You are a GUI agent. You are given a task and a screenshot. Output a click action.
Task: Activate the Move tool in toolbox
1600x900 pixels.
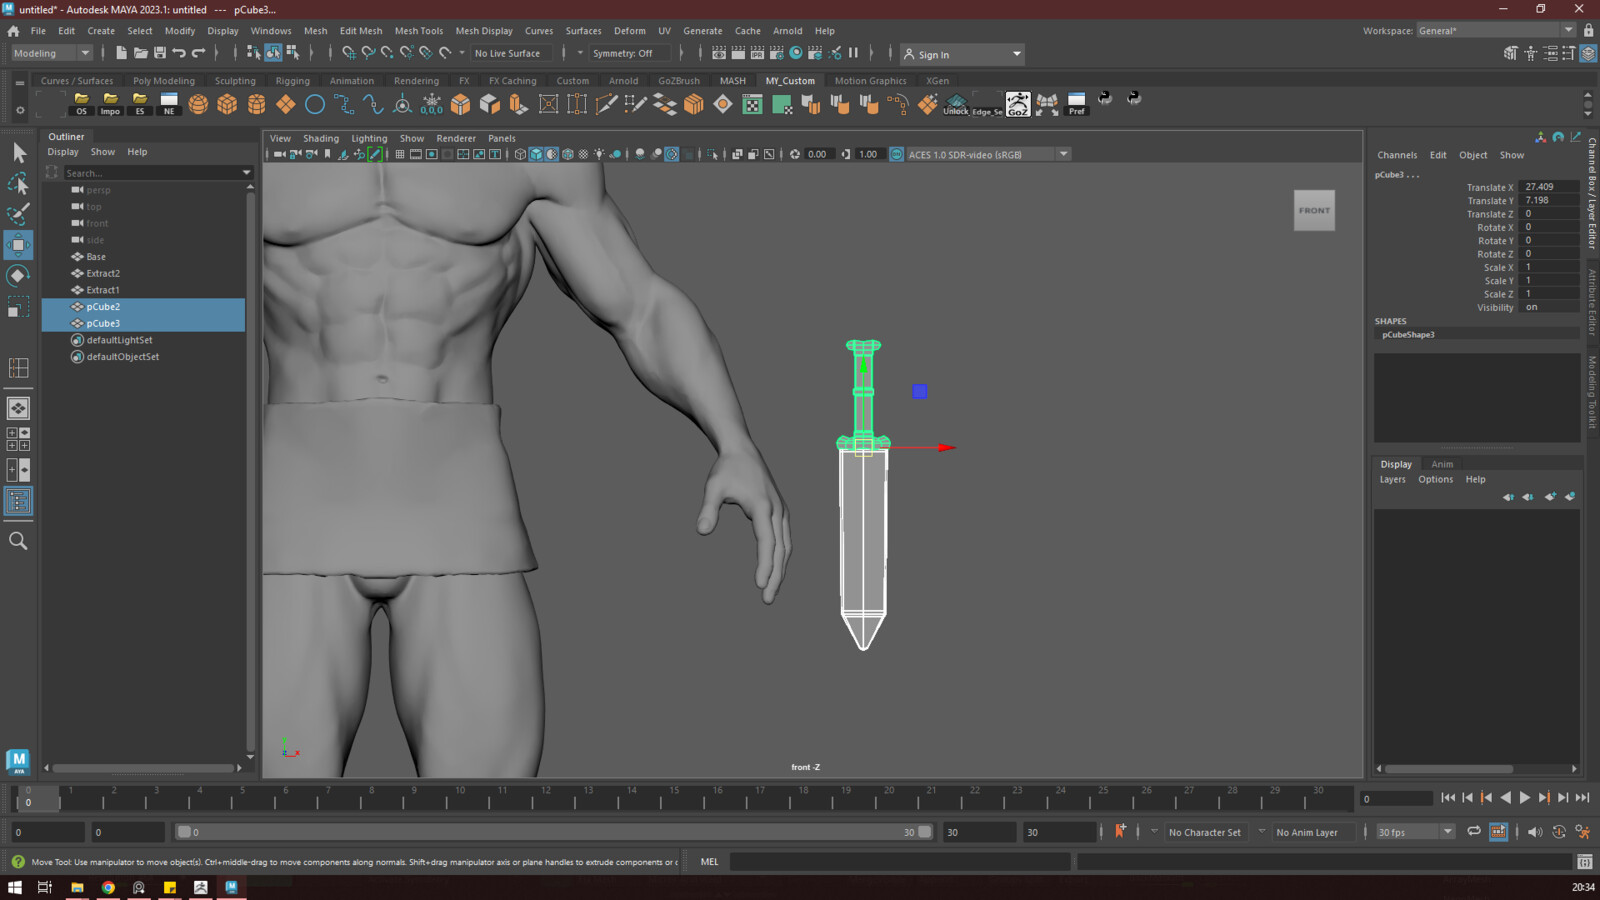[x=18, y=245]
